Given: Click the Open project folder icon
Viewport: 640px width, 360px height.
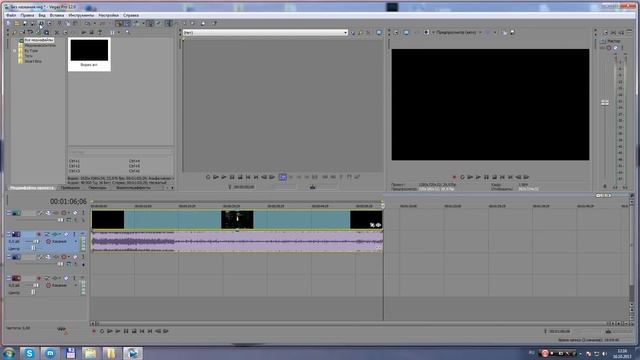Looking at the screenshot, I should pyautogui.click(x=17, y=23).
